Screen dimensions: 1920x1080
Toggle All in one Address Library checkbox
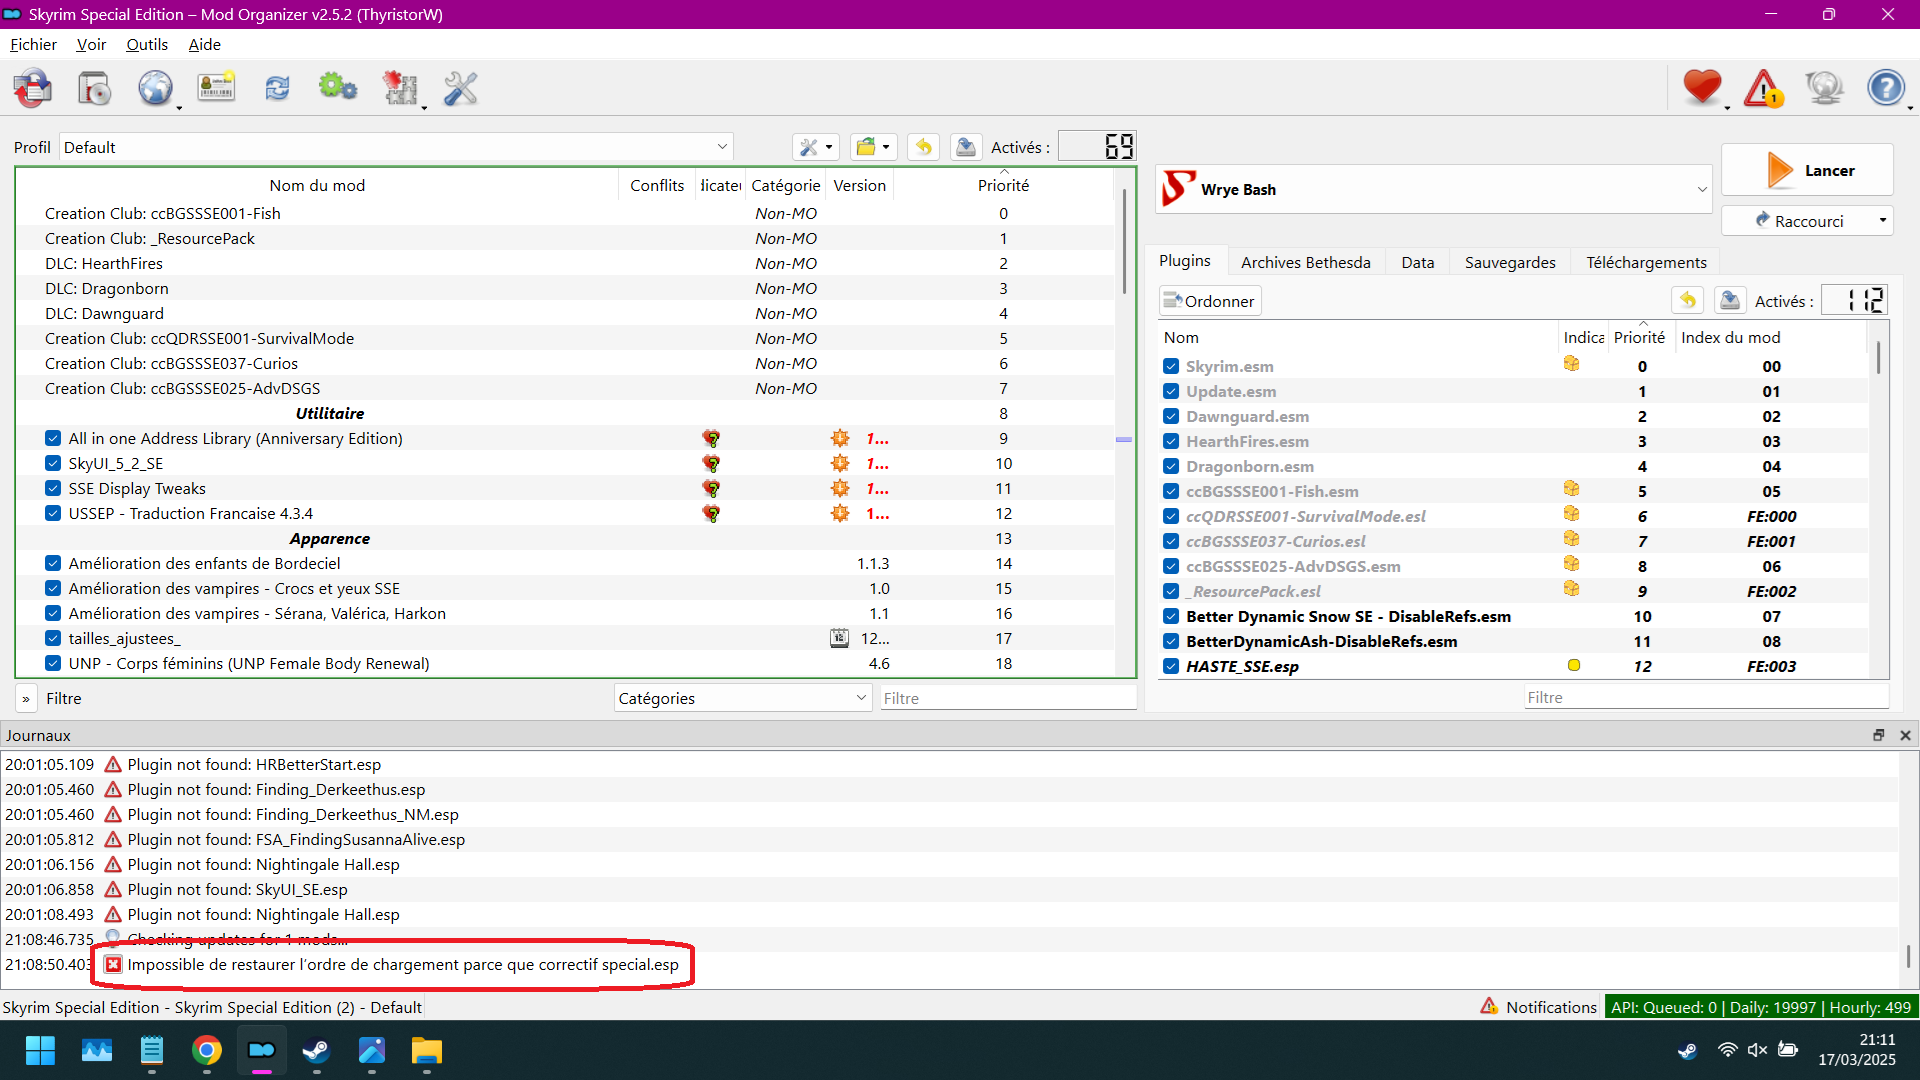pos(53,438)
